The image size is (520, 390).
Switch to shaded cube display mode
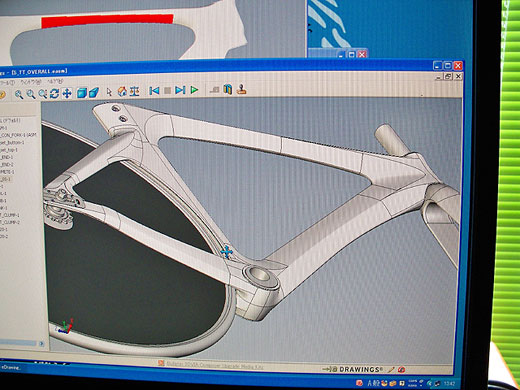tap(82, 93)
